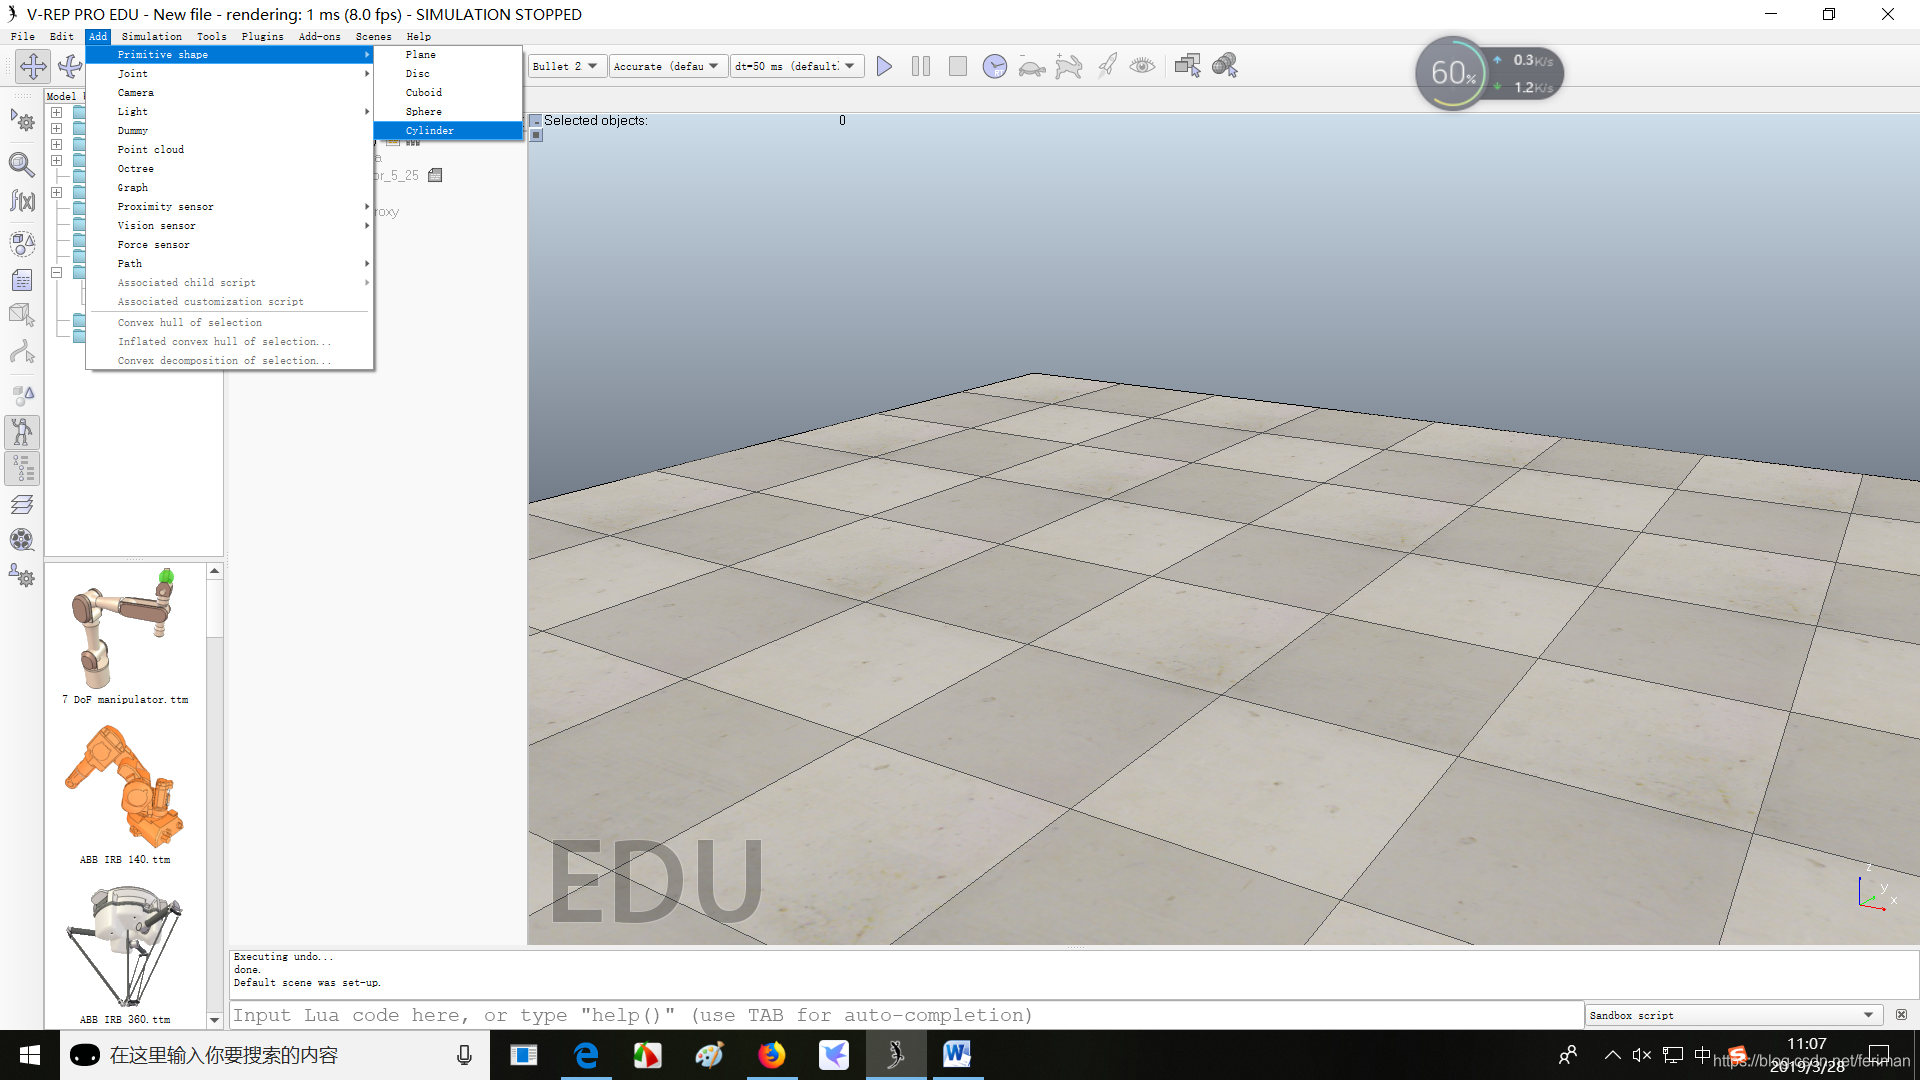Open the Add menu
This screenshot has width=1920, height=1080.
pos(96,36)
